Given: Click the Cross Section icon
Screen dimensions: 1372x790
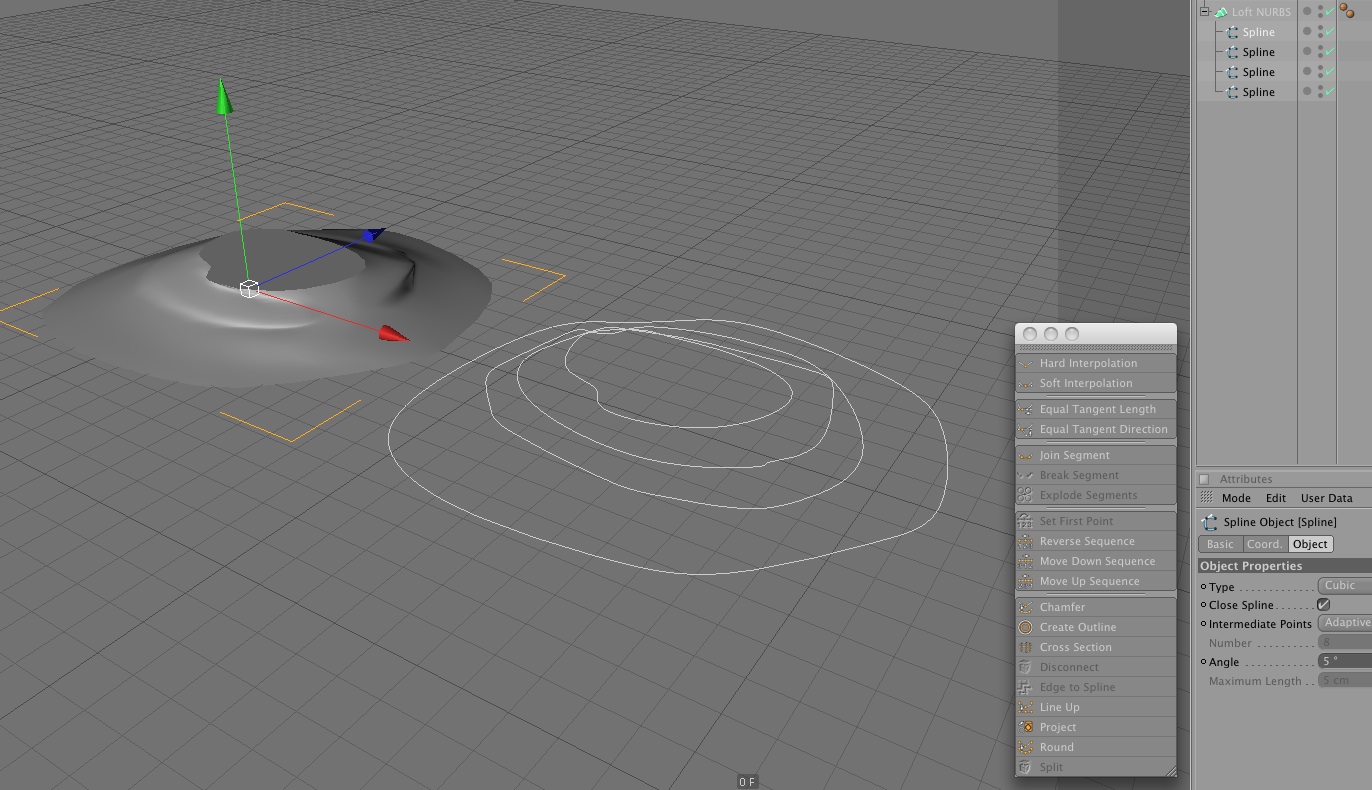Looking at the screenshot, I should point(1025,647).
